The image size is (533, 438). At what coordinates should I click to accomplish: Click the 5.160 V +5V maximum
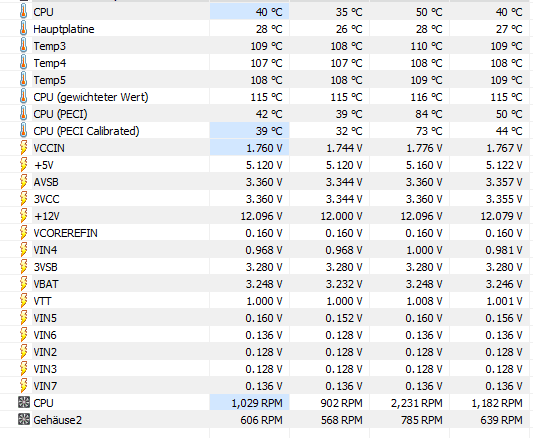point(424,165)
